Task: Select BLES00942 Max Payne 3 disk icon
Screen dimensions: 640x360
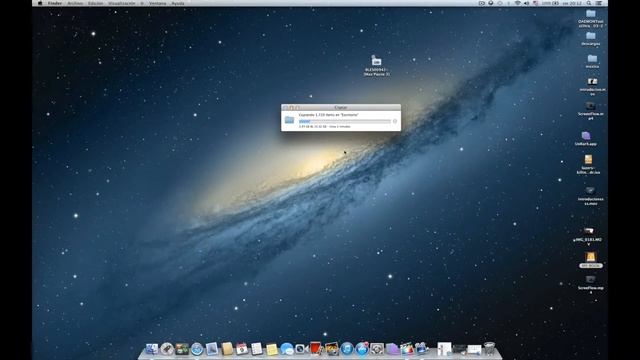Action: pos(376,61)
